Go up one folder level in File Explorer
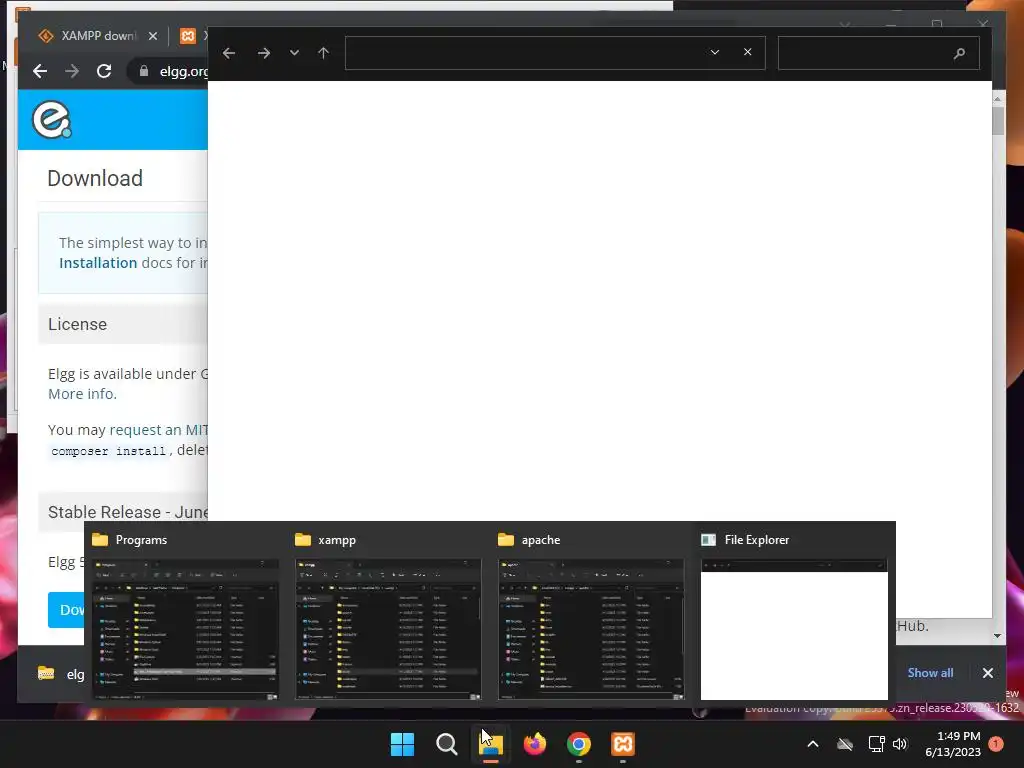 click(x=323, y=53)
